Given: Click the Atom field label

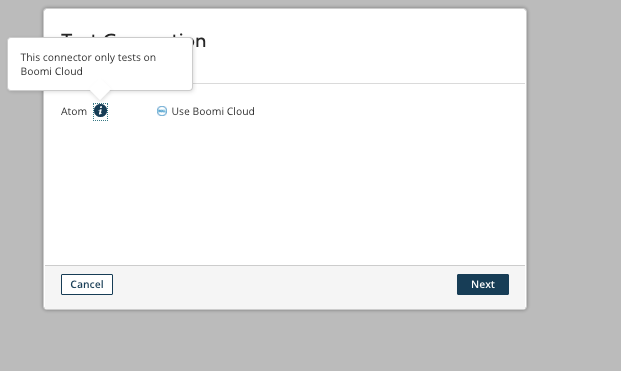Looking at the screenshot, I should (74, 111).
